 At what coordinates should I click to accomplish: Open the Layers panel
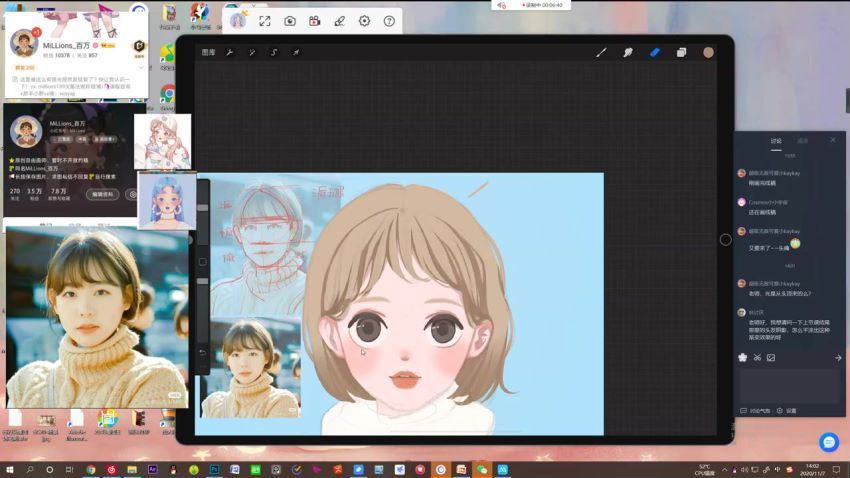[x=681, y=52]
